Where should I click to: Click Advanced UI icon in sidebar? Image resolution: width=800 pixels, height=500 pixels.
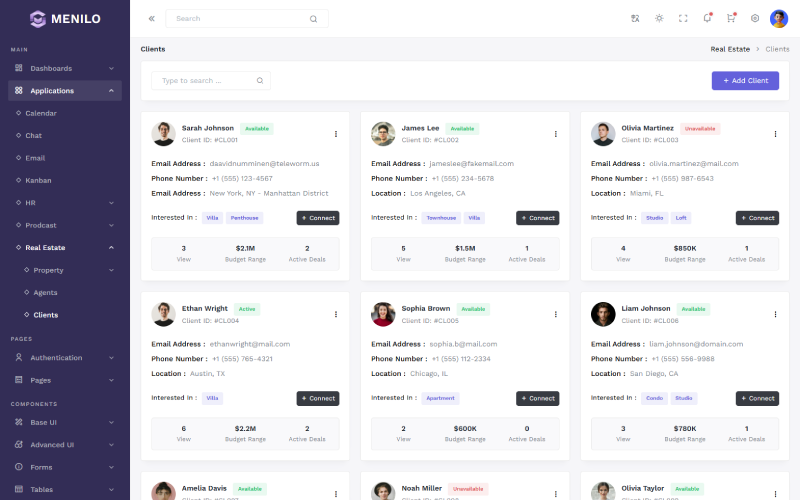coord(19,444)
